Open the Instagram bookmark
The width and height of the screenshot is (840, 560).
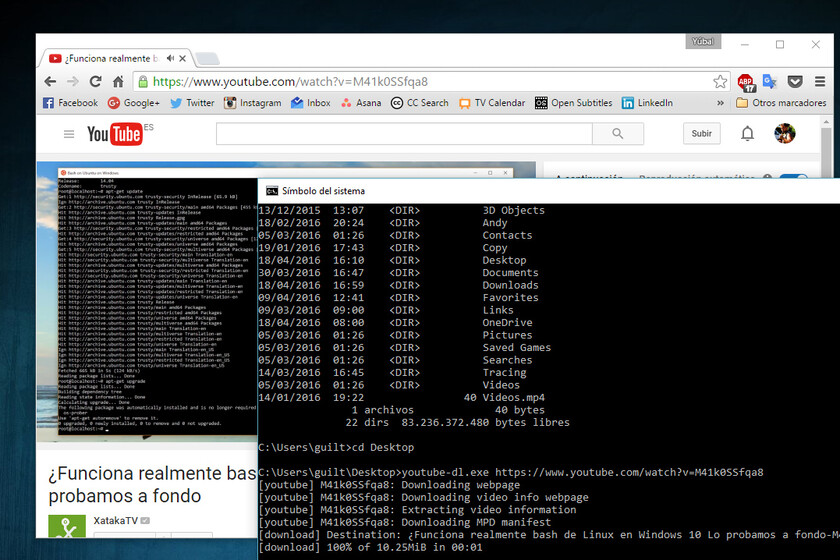tap(252, 103)
